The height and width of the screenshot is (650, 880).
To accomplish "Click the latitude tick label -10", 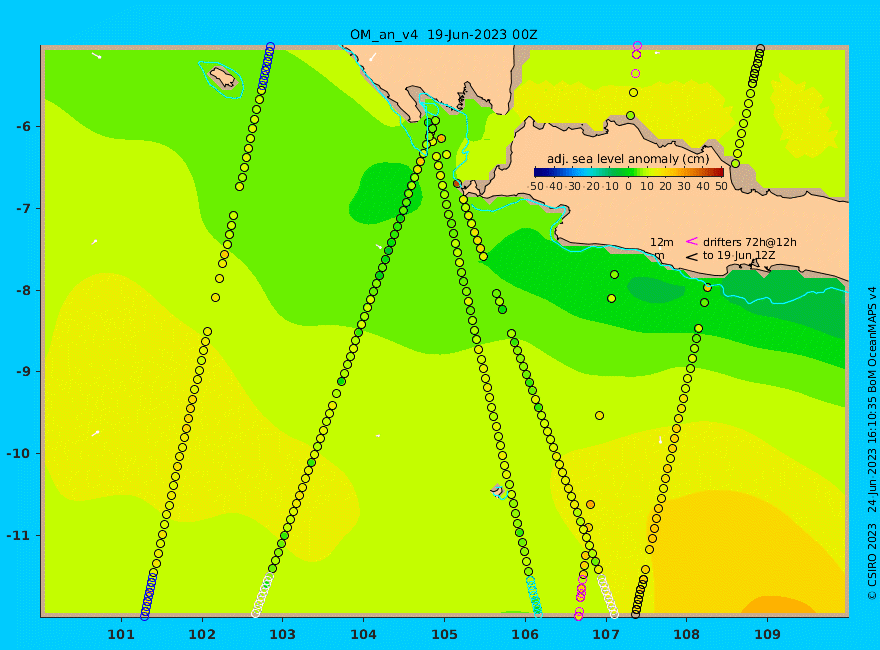I will (19, 454).
